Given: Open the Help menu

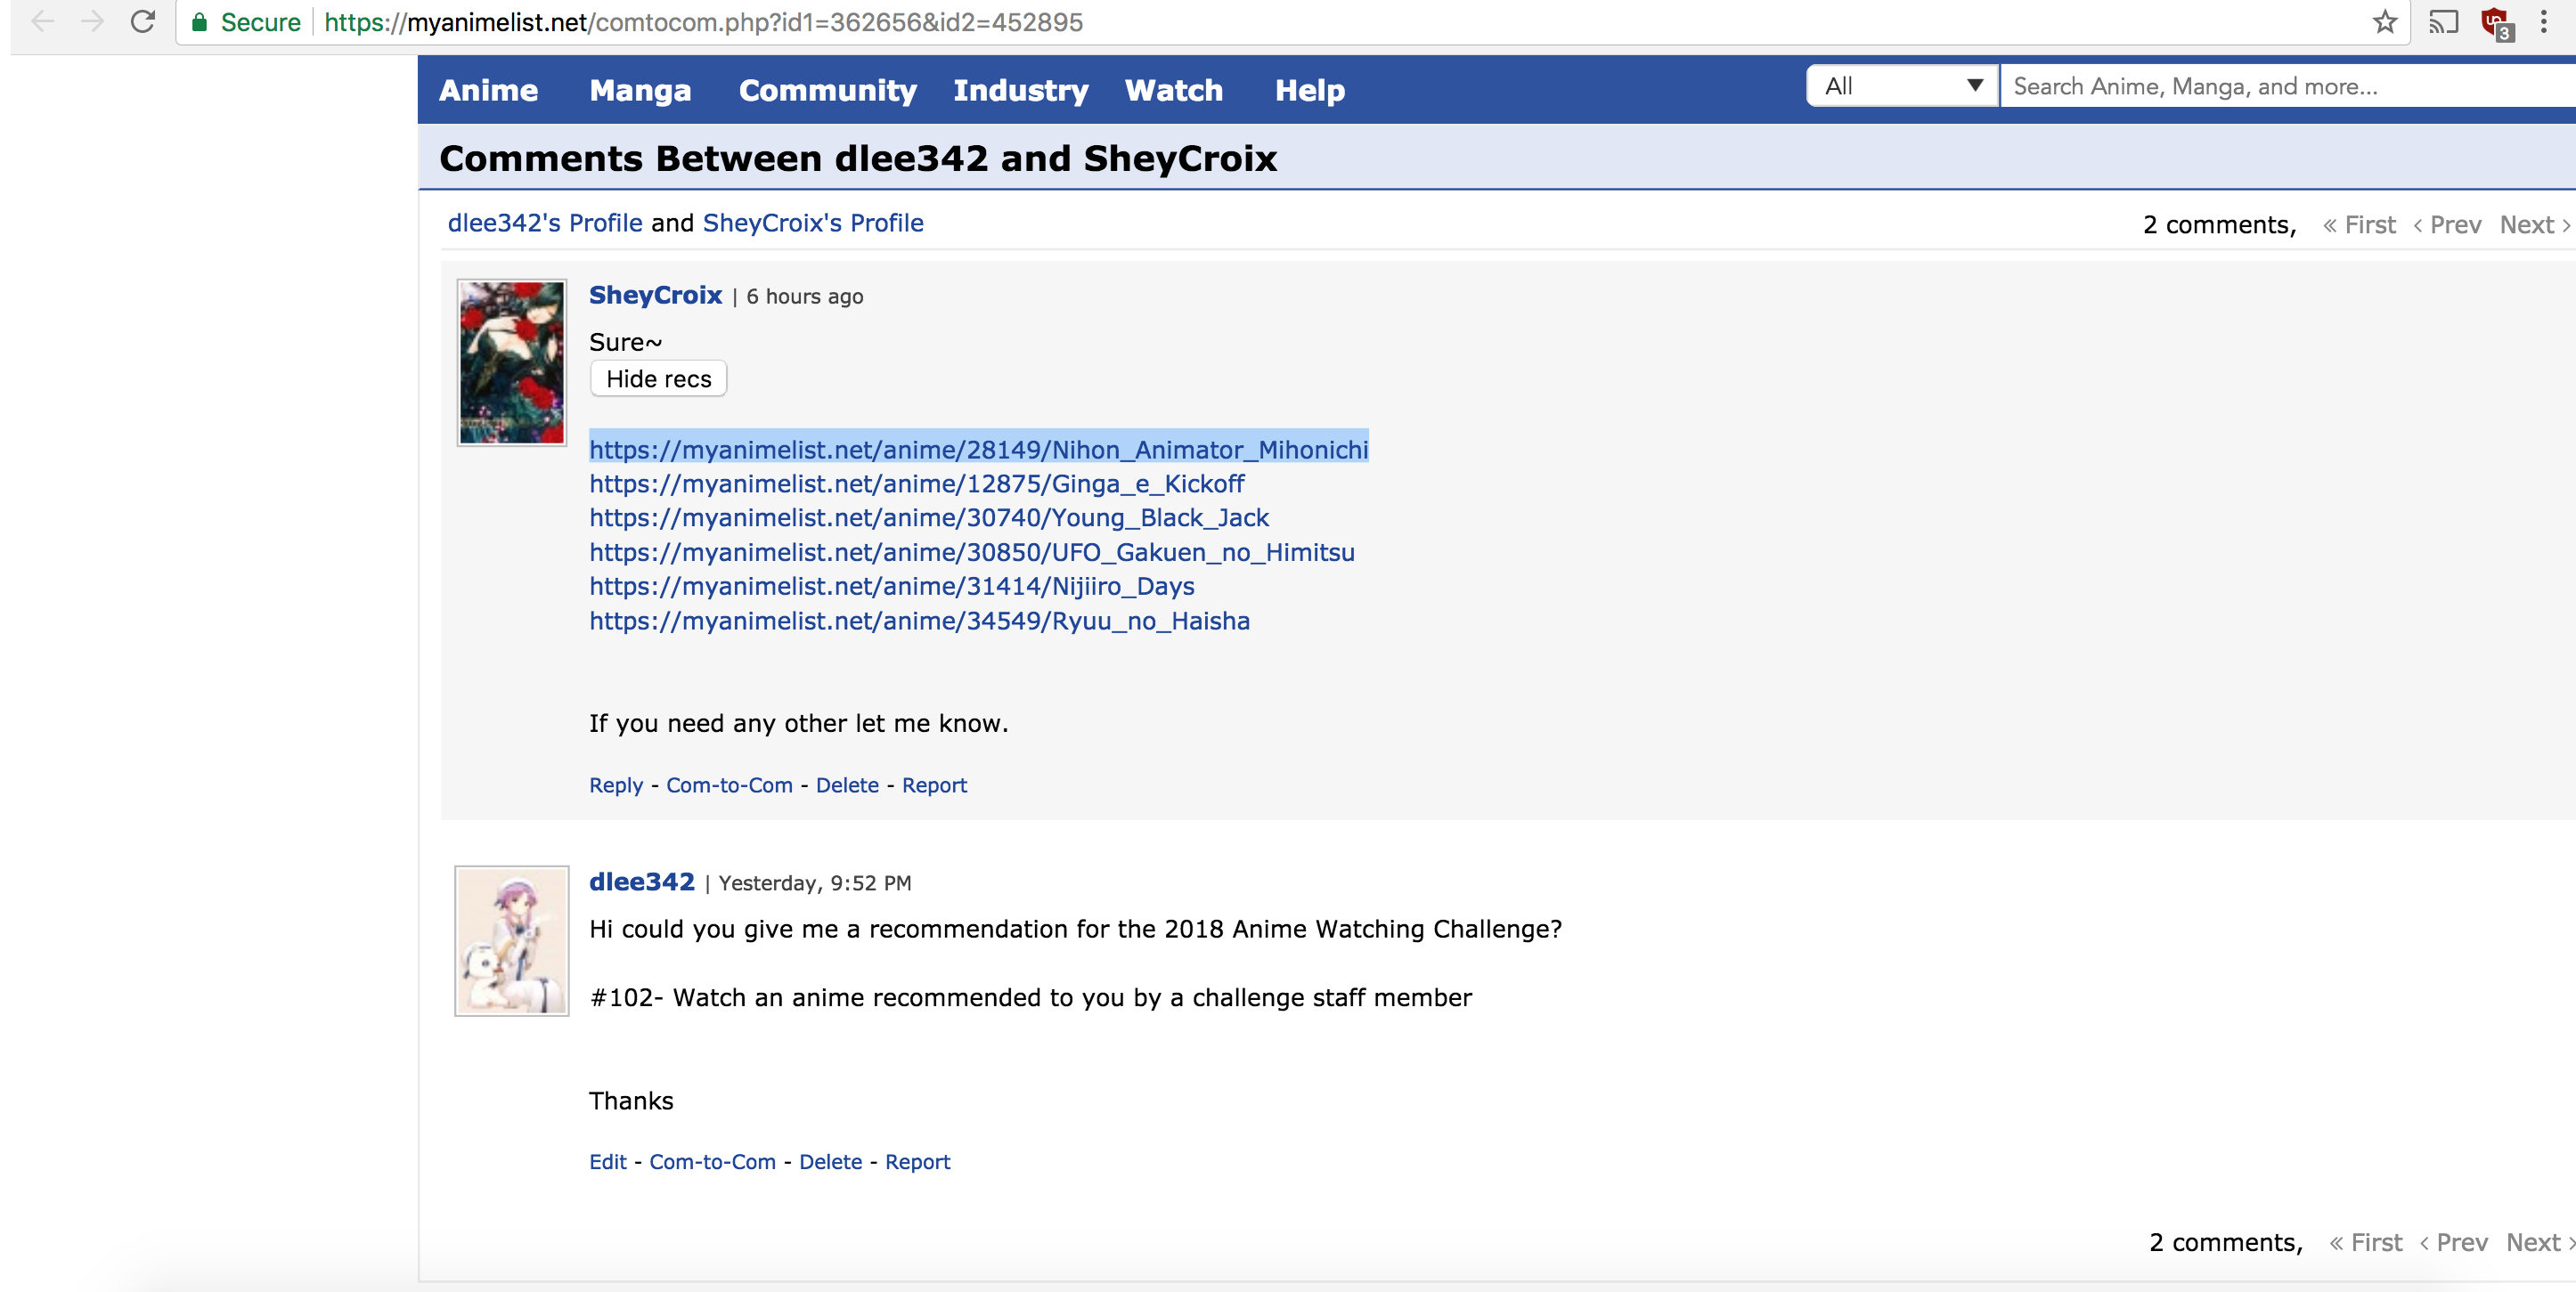Looking at the screenshot, I should pos(1309,90).
